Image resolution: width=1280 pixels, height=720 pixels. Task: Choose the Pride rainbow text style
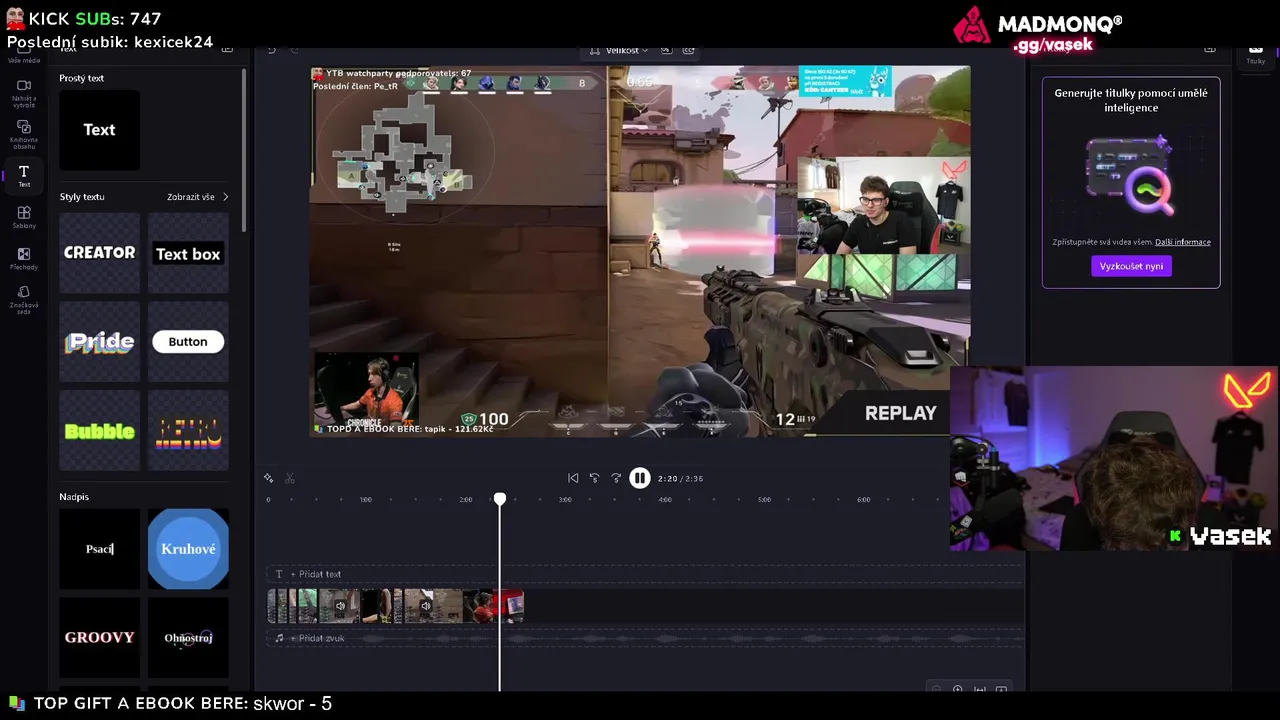[x=99, y=342]
